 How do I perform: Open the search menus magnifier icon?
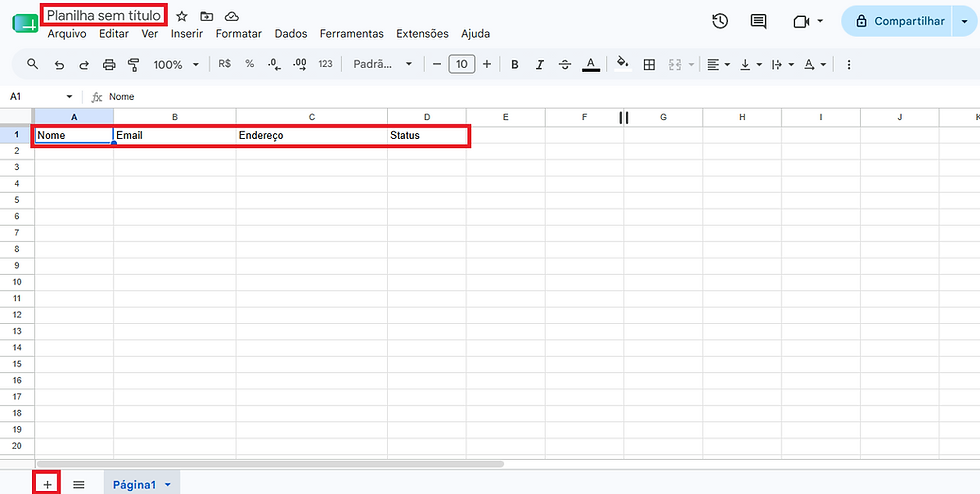pyautogui.click(x=32, y=64)
